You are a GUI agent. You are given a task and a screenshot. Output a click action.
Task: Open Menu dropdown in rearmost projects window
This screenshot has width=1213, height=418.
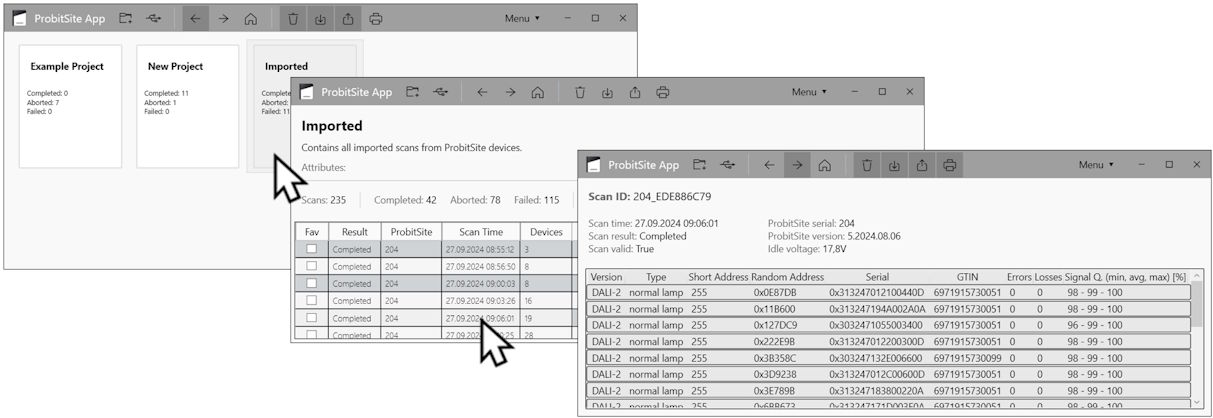[522, 18]
